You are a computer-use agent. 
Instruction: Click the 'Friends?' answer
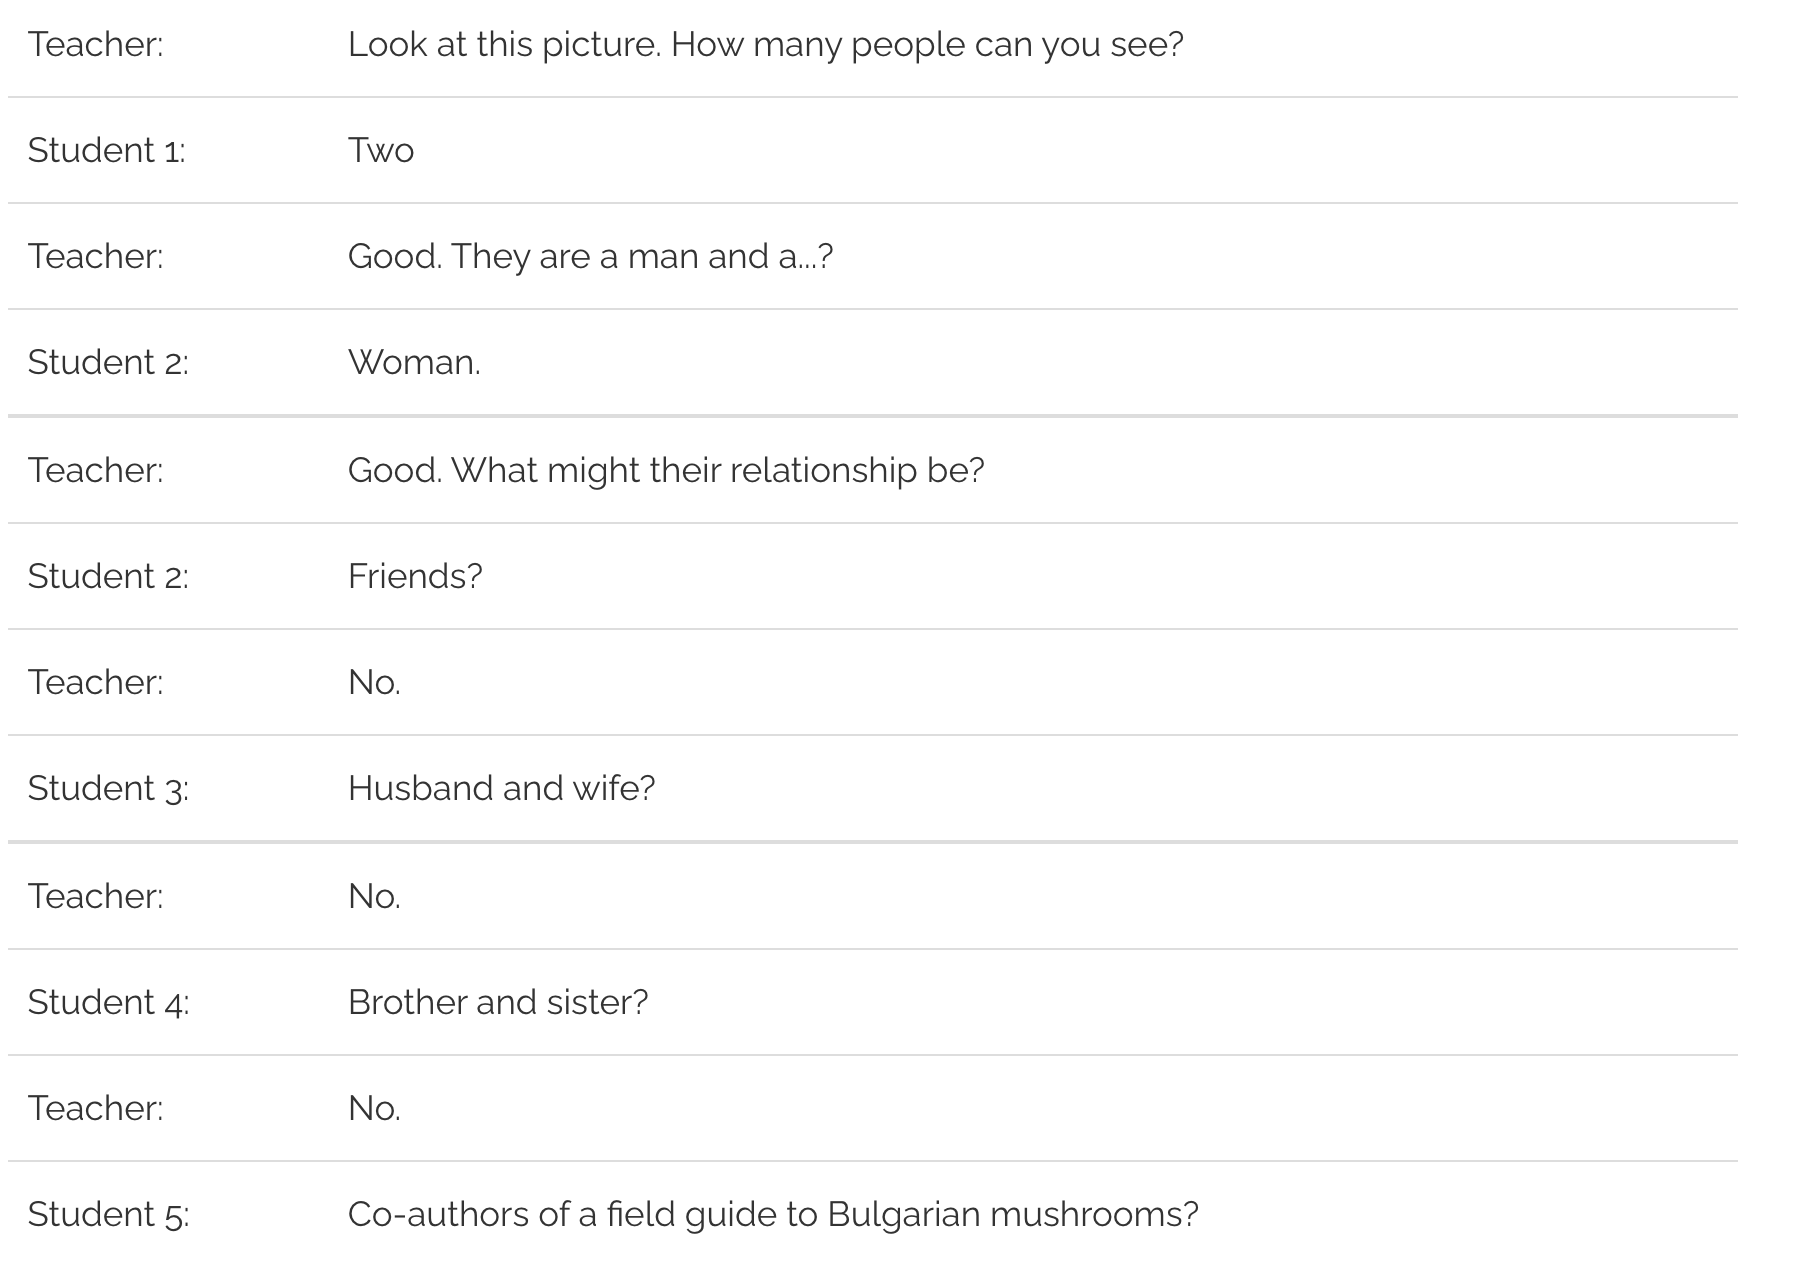[415, 576]
